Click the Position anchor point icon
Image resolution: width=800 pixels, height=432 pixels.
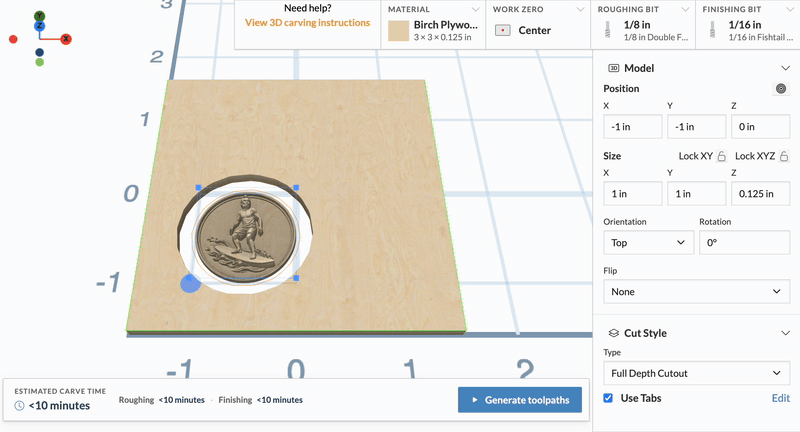click(x=781, y=89)
